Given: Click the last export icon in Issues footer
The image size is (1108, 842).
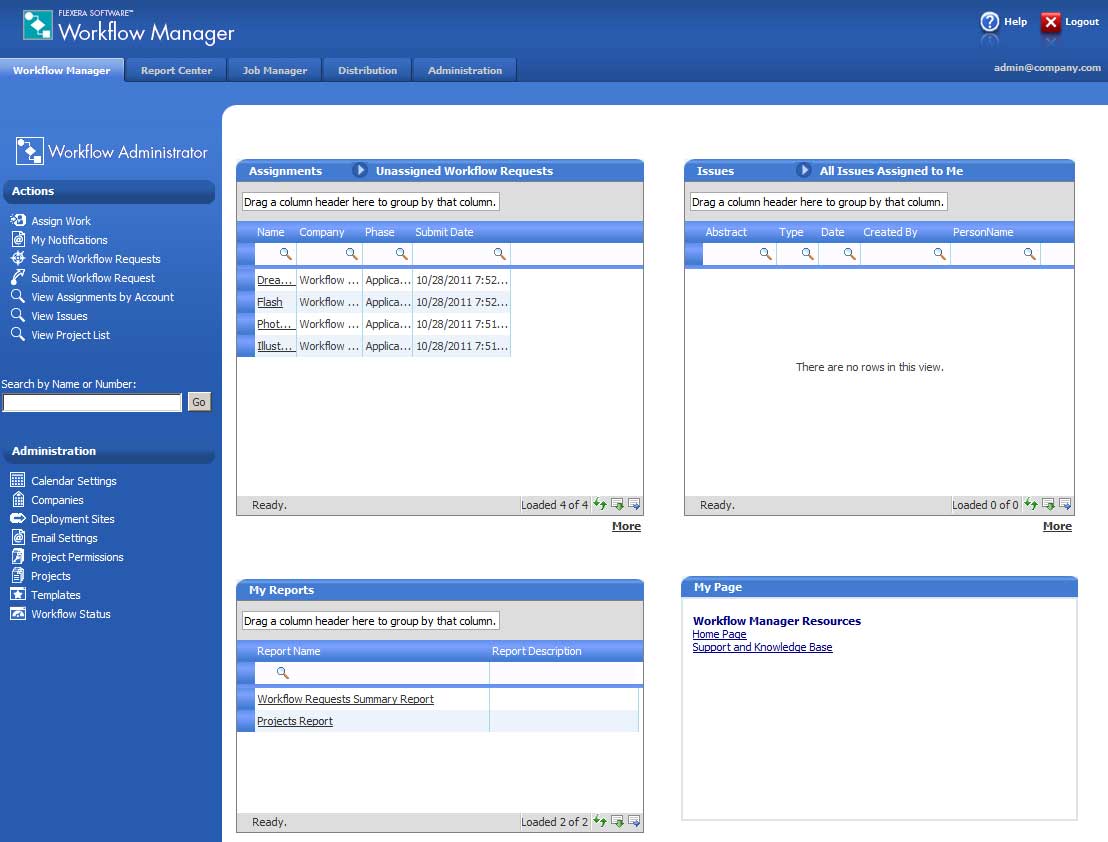Looking at the screenshot, I should (1066, 504).
